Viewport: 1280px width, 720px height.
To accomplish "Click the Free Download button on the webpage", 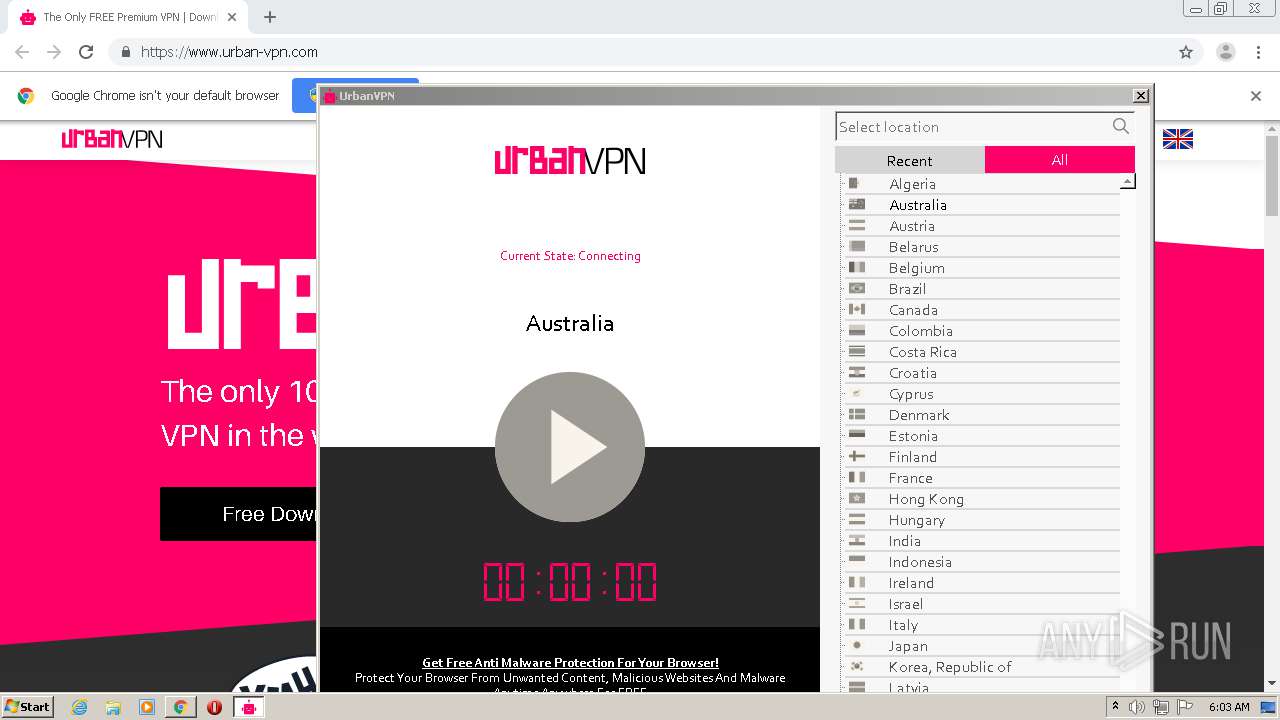I will click(238, 514).
